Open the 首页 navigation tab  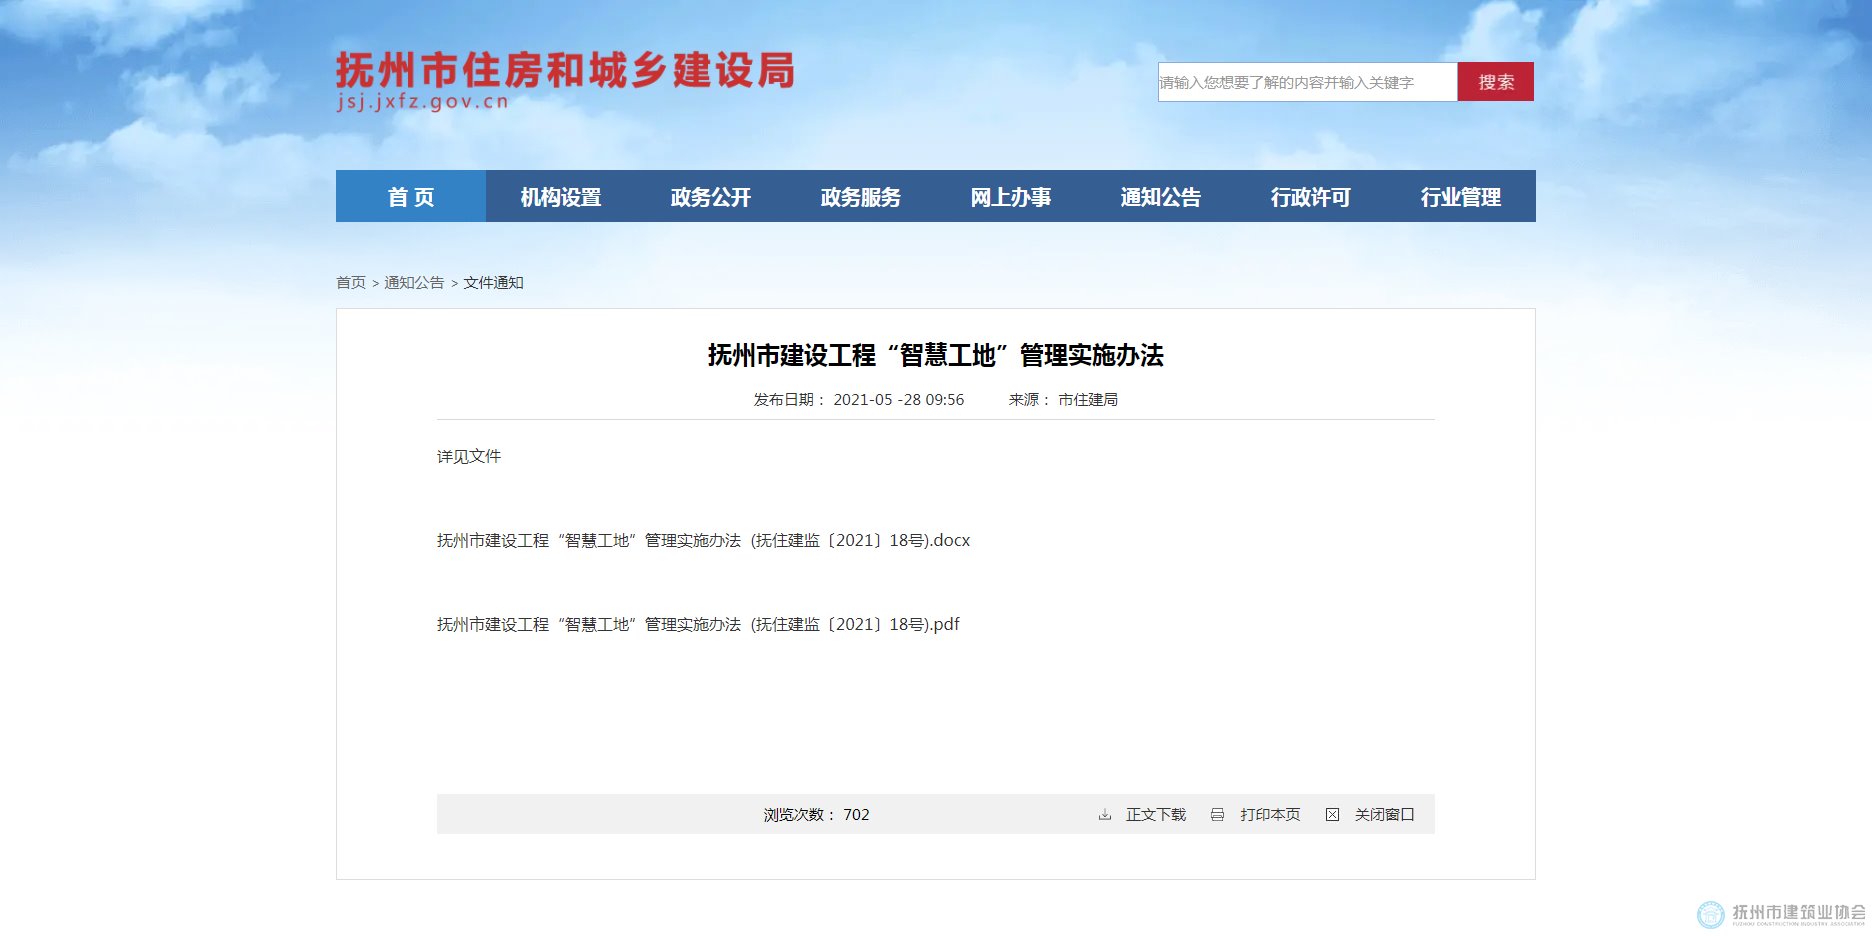coord(411,197)
